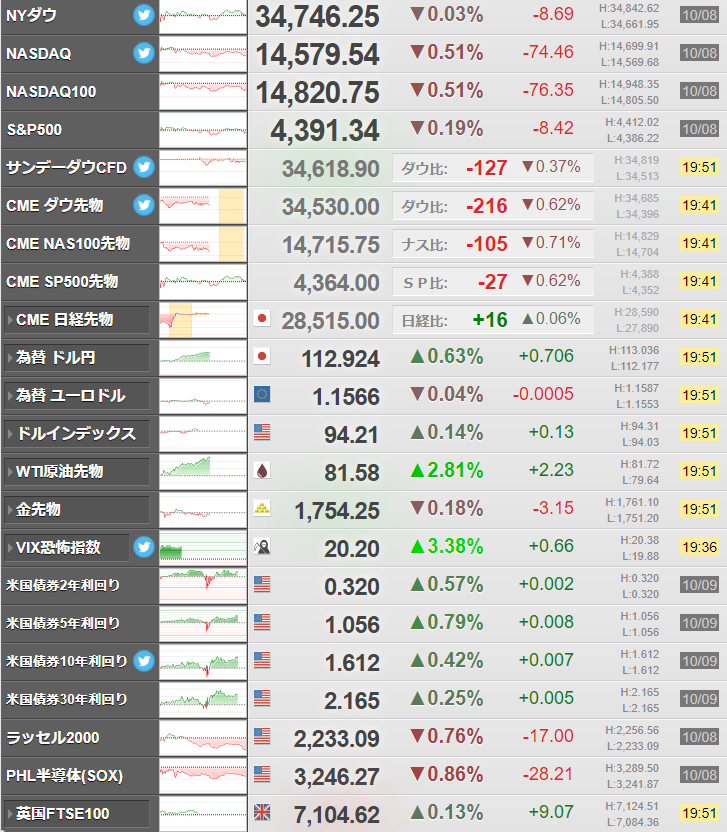Click the Twitter icon beside 米国債券10年利回り
Viewport: 727px width, 832px height.
click(144, 661)
